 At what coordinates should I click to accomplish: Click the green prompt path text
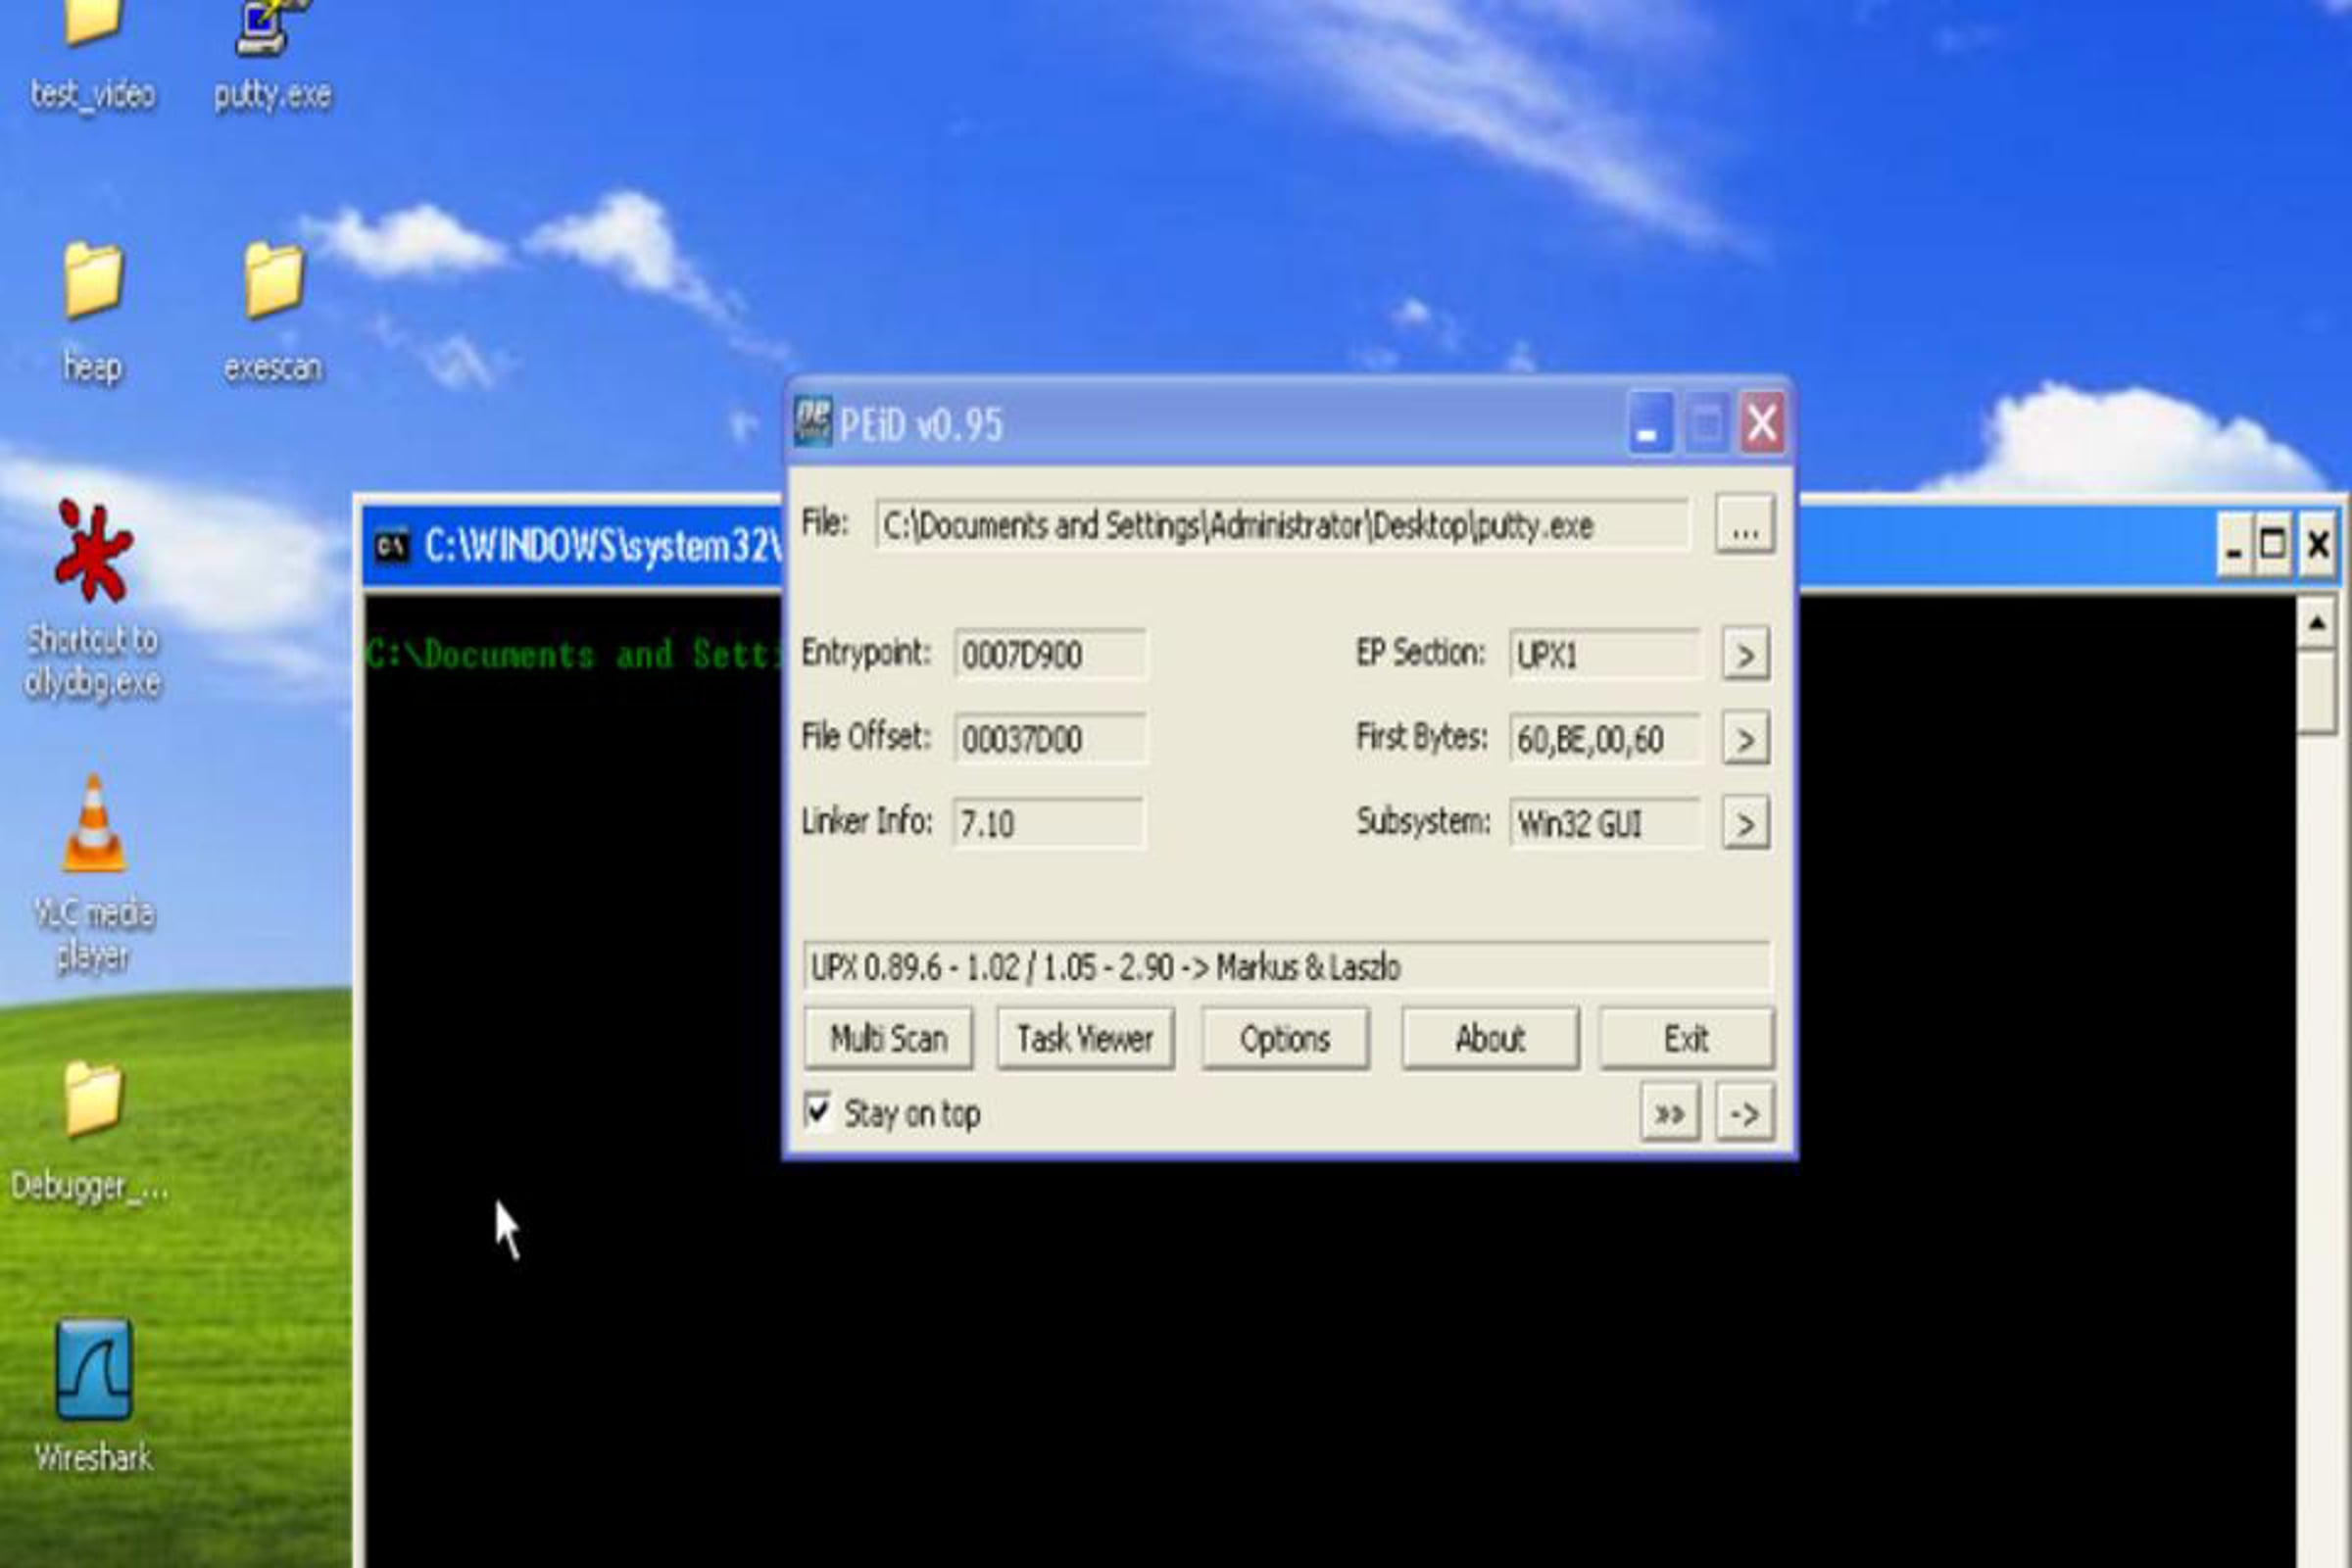(574, 654)
